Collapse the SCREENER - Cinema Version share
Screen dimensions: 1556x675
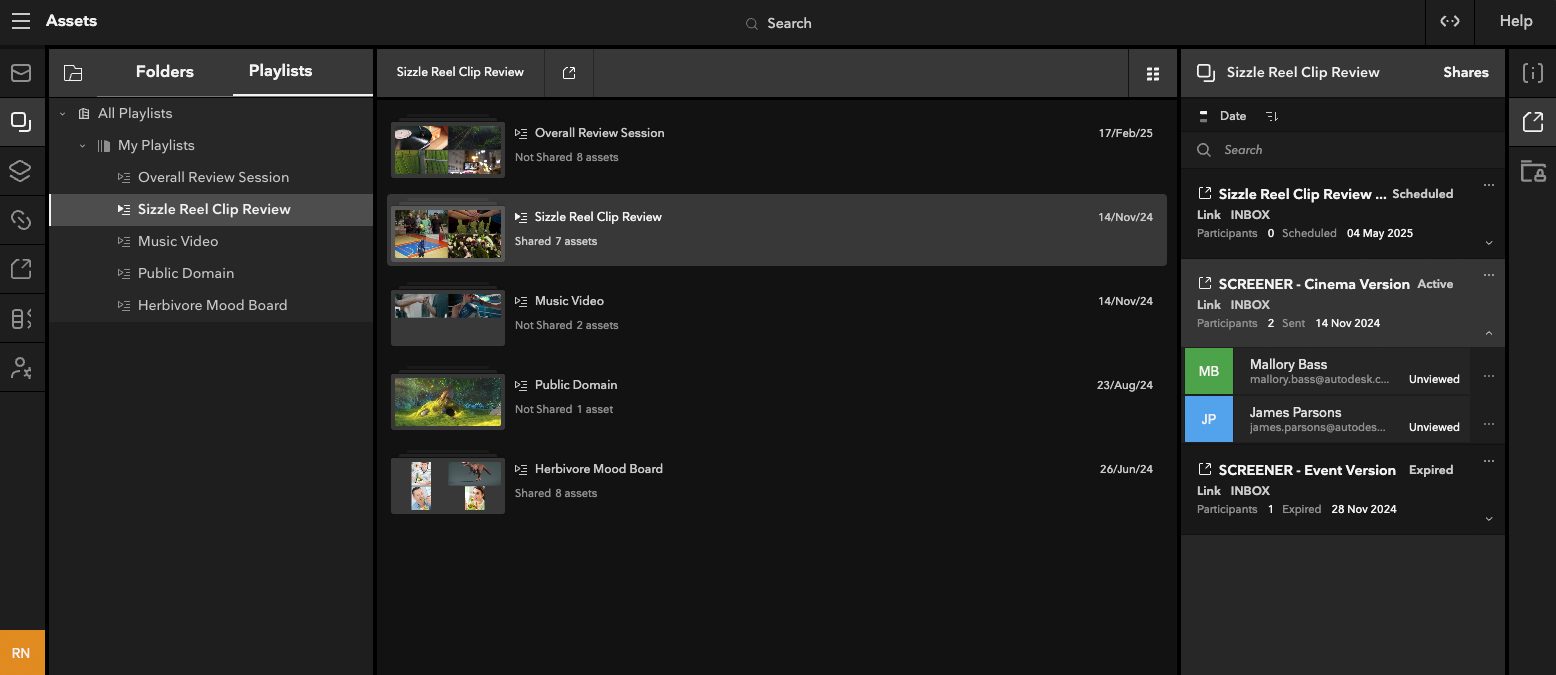coord(1488,333)
